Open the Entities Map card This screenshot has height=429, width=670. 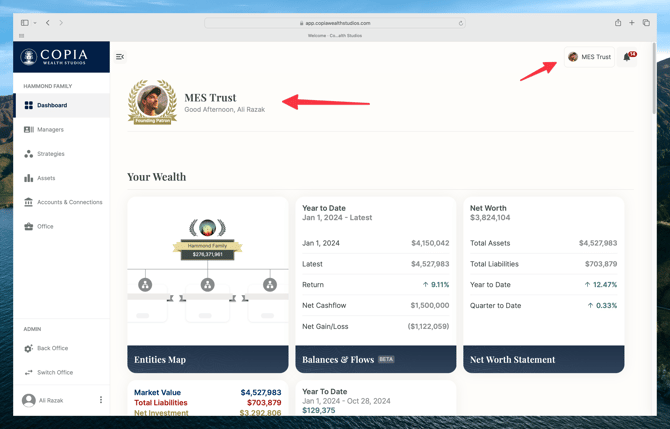(207, 359)
